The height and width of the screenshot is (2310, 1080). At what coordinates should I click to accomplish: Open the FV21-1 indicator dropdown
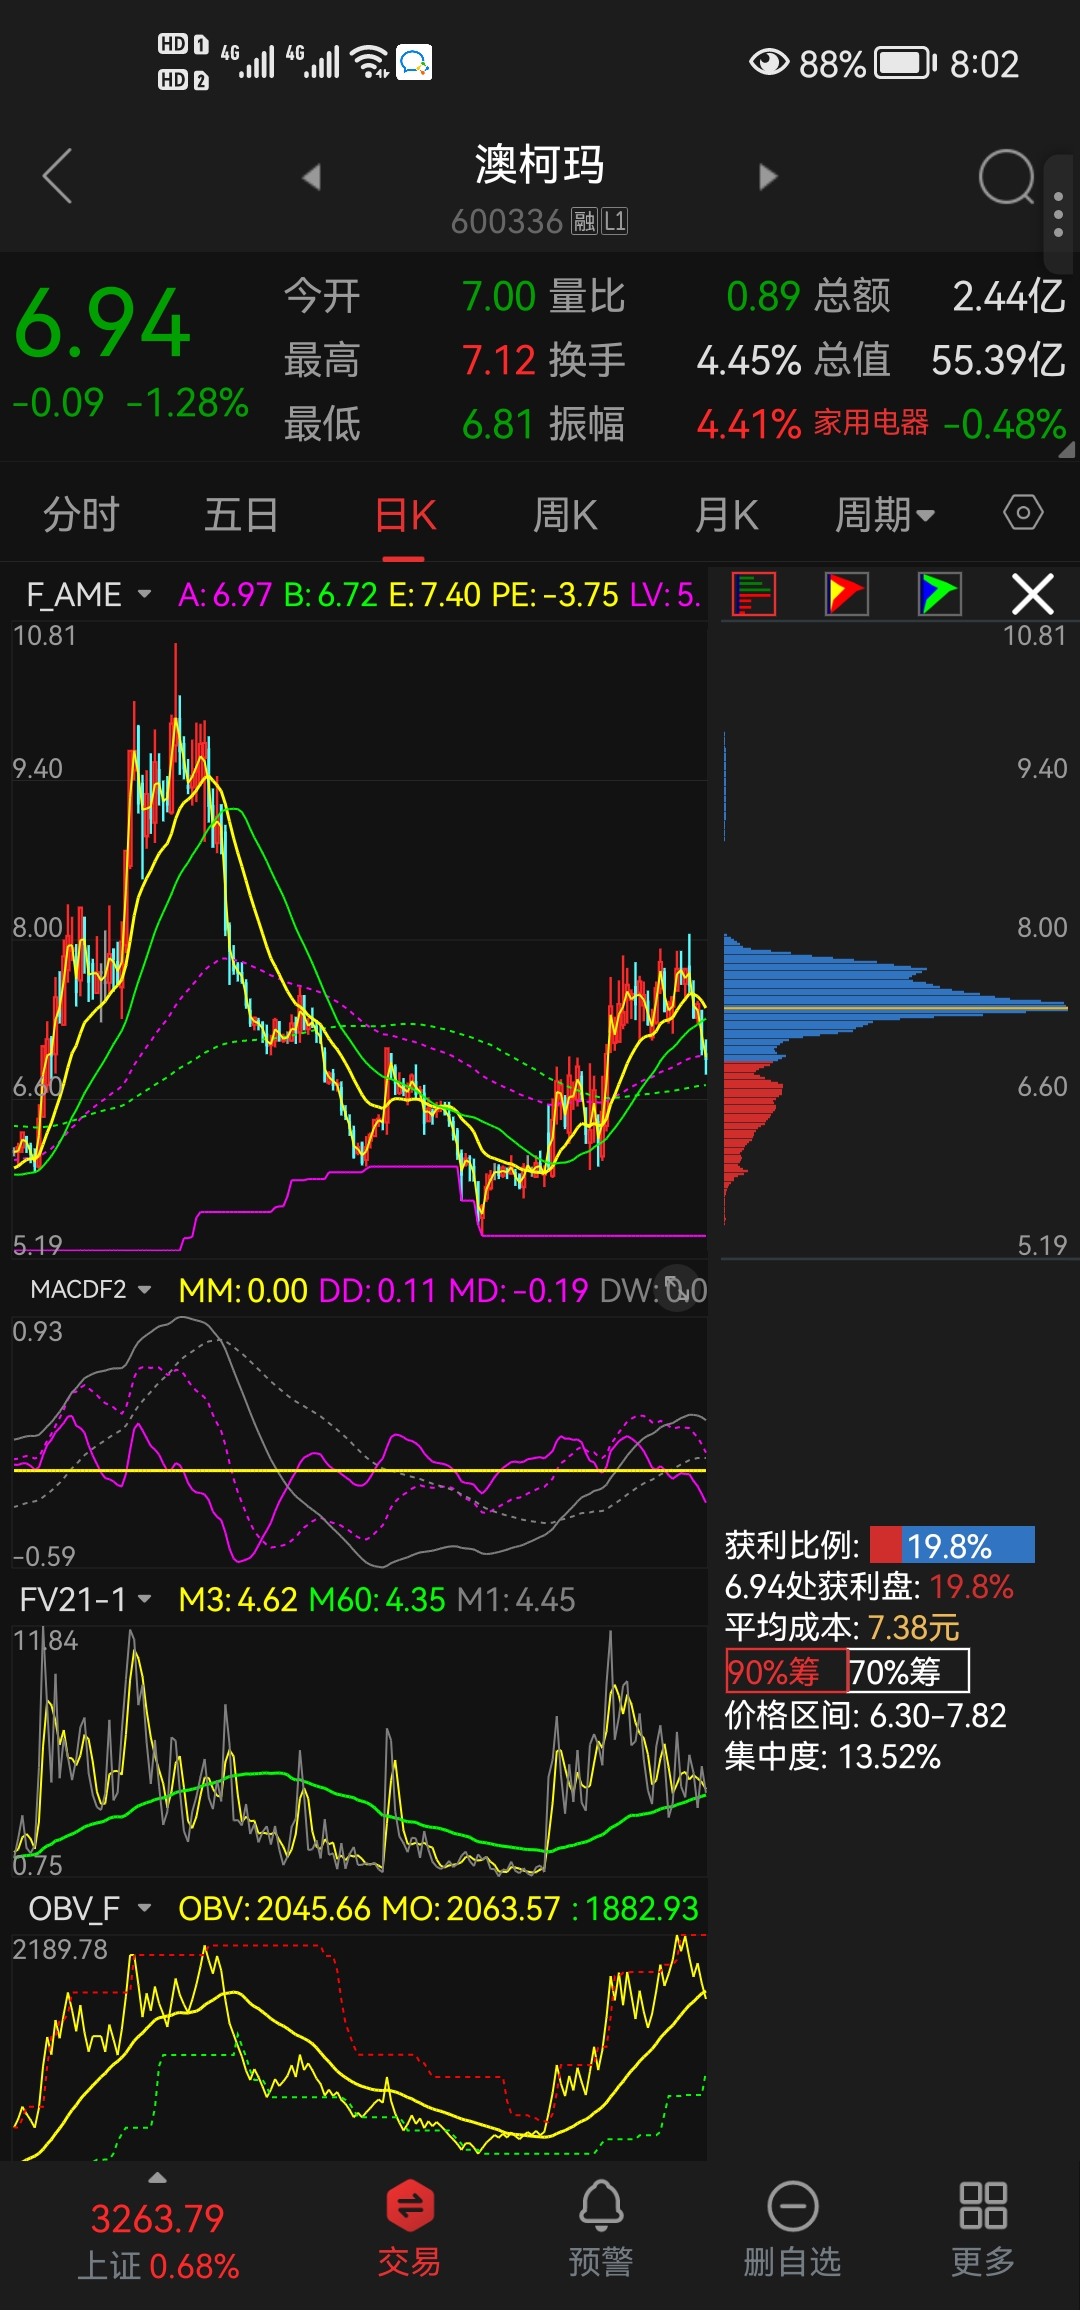(85, 1599)
